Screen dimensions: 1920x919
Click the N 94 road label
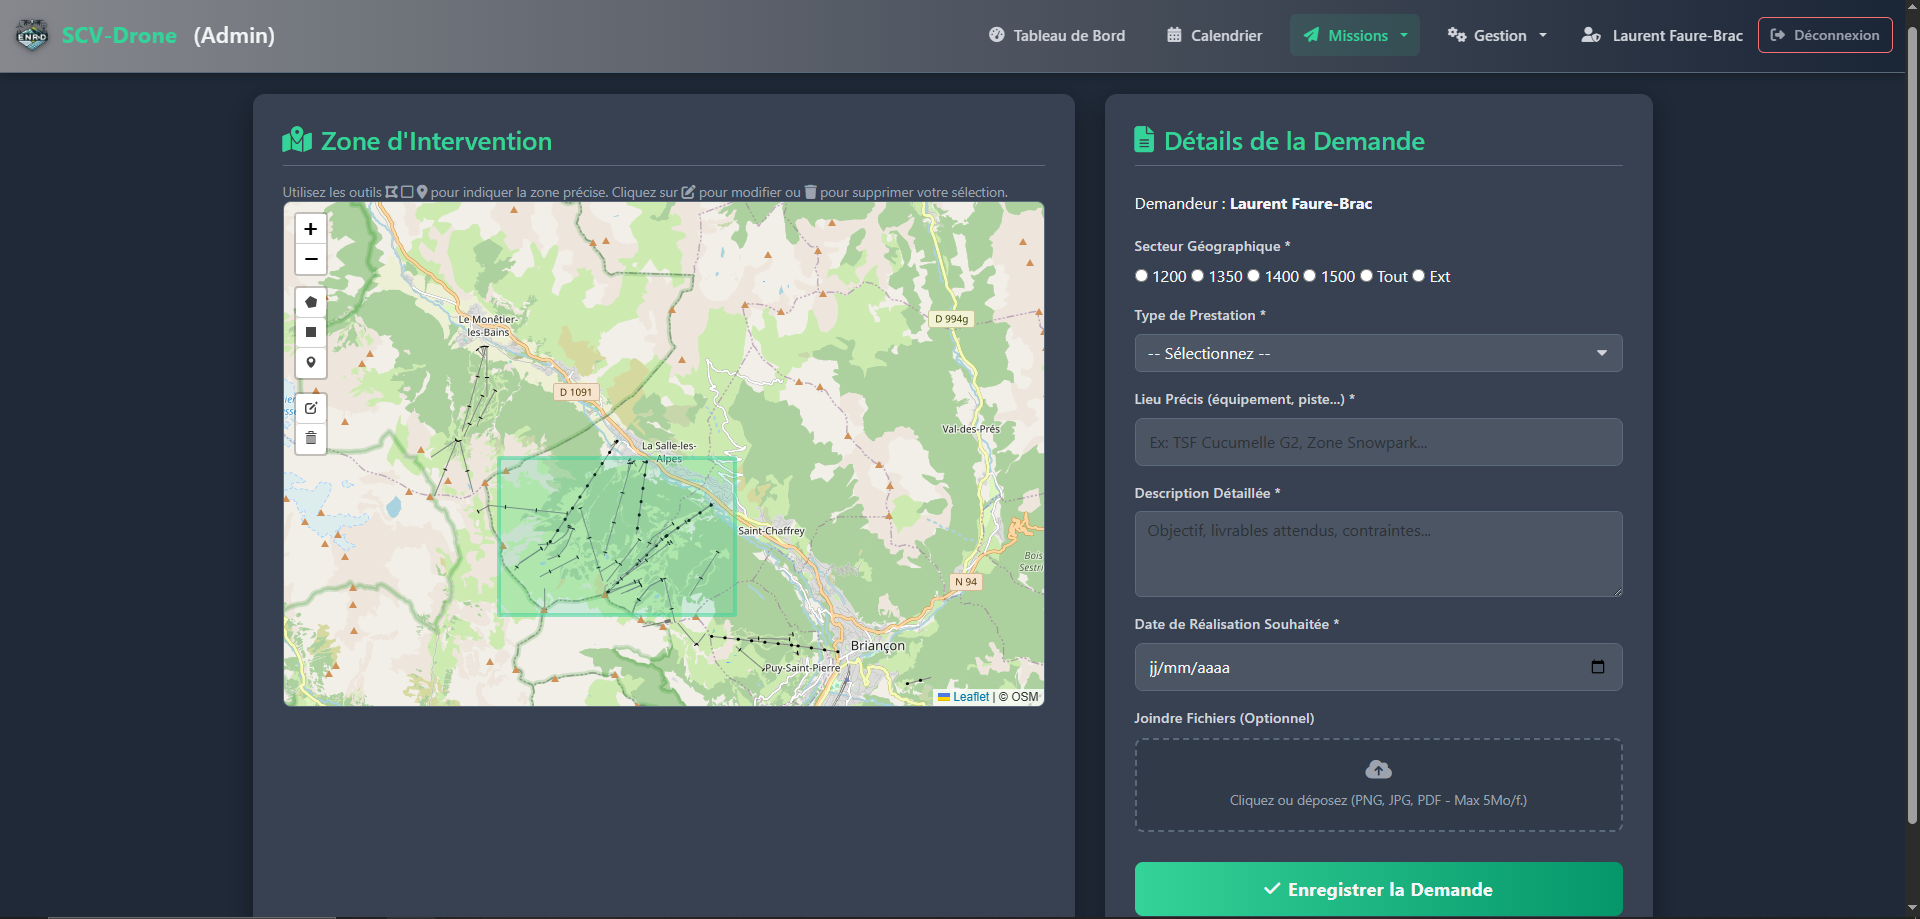tap(966, 581)
